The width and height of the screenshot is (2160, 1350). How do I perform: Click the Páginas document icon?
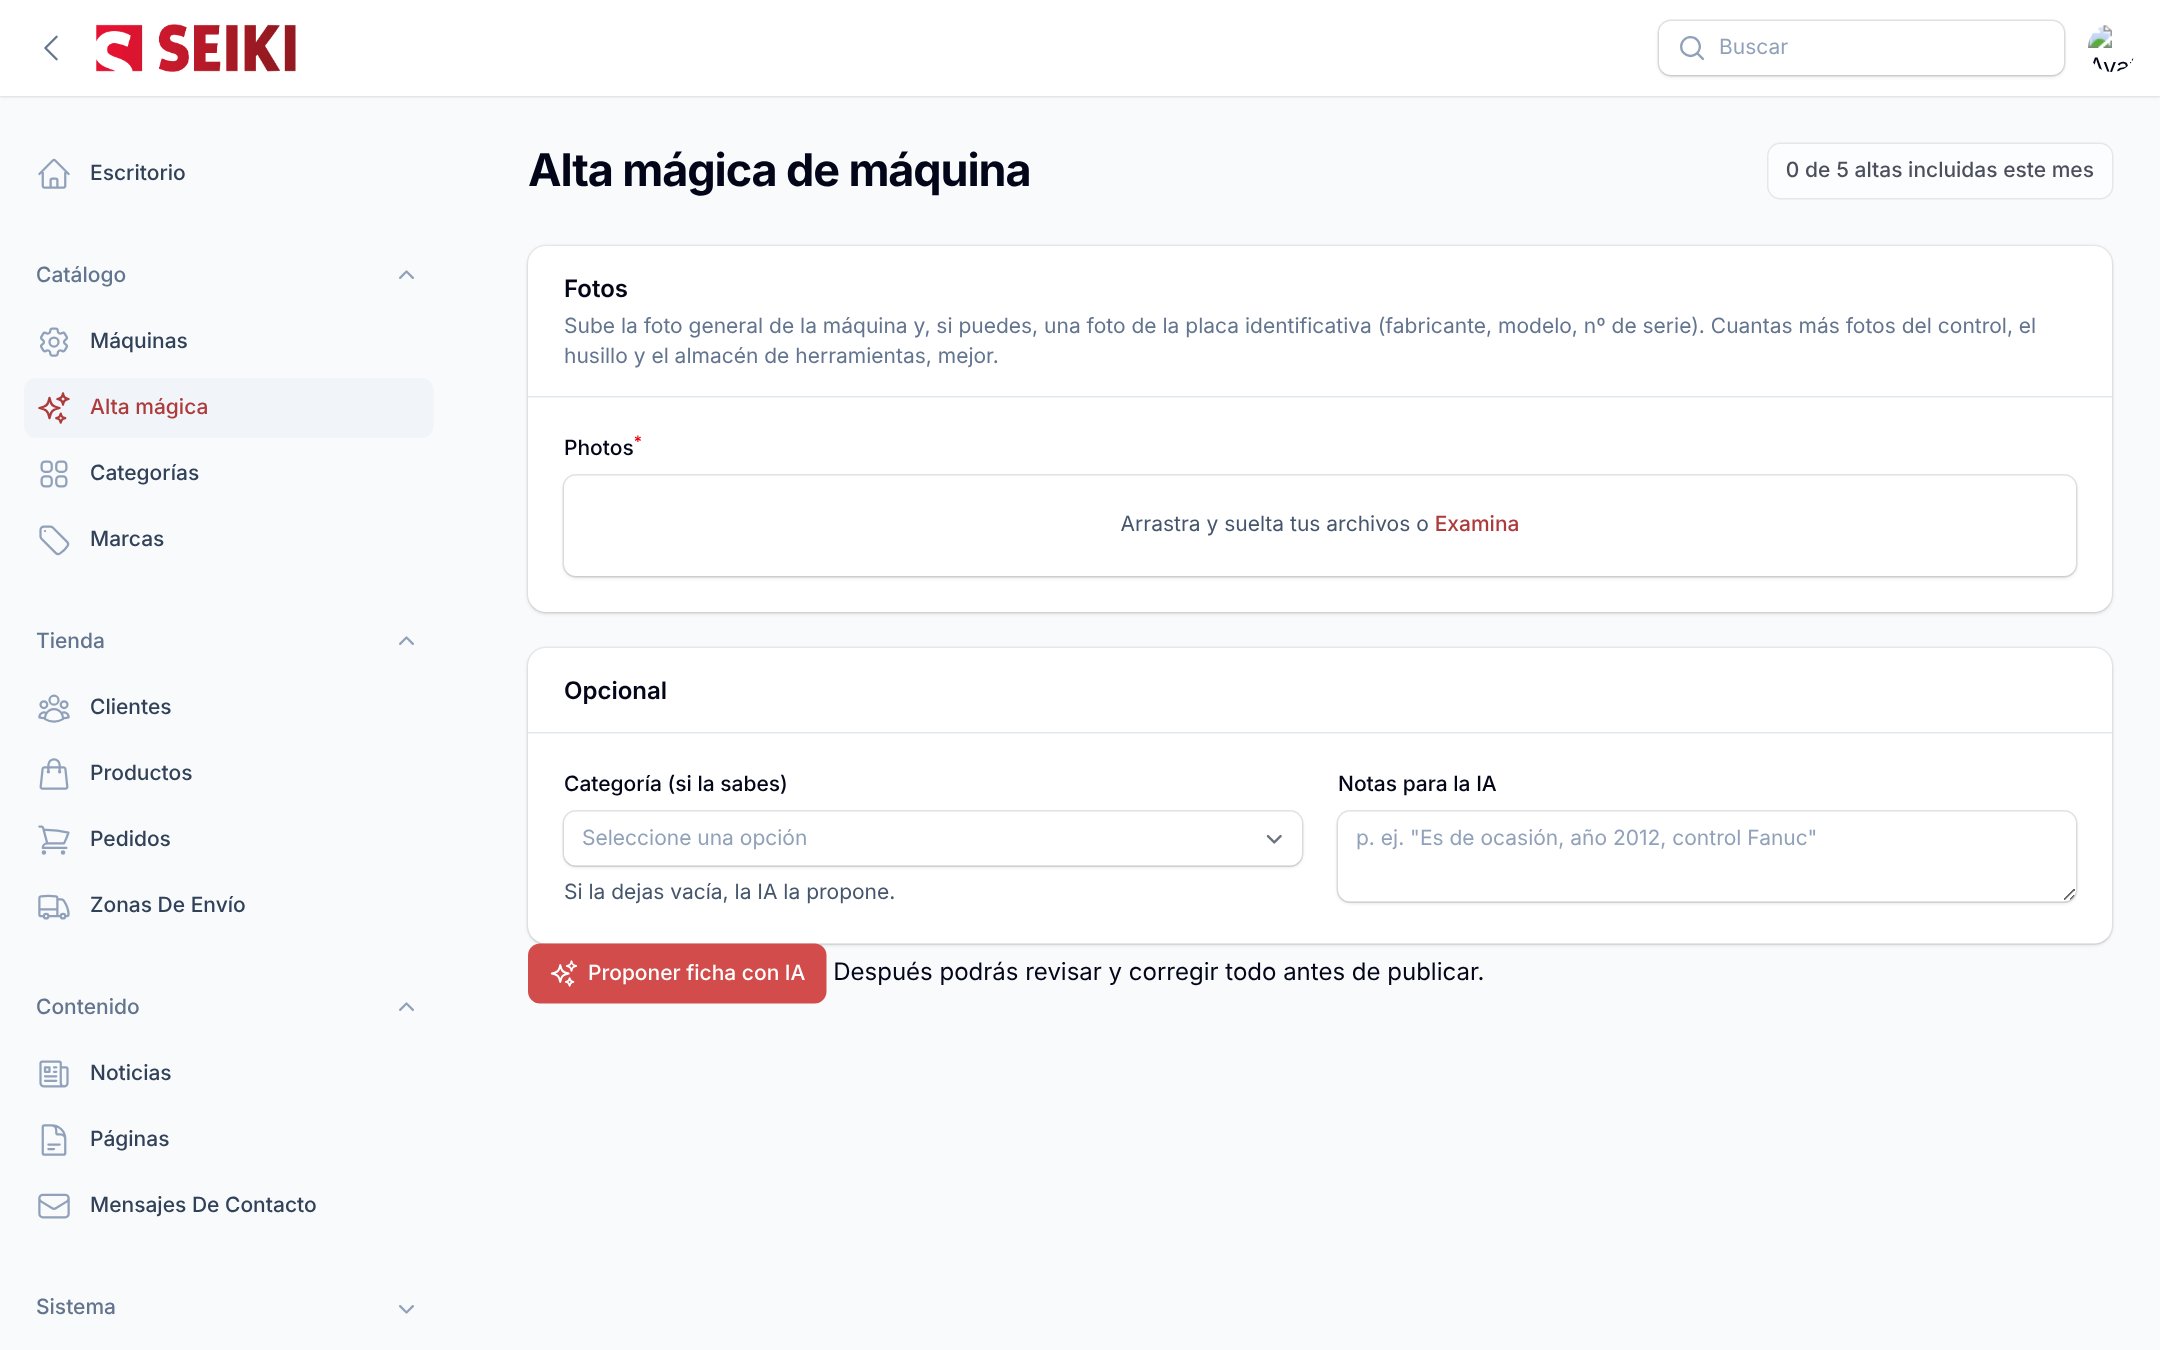coord(54,1139)
